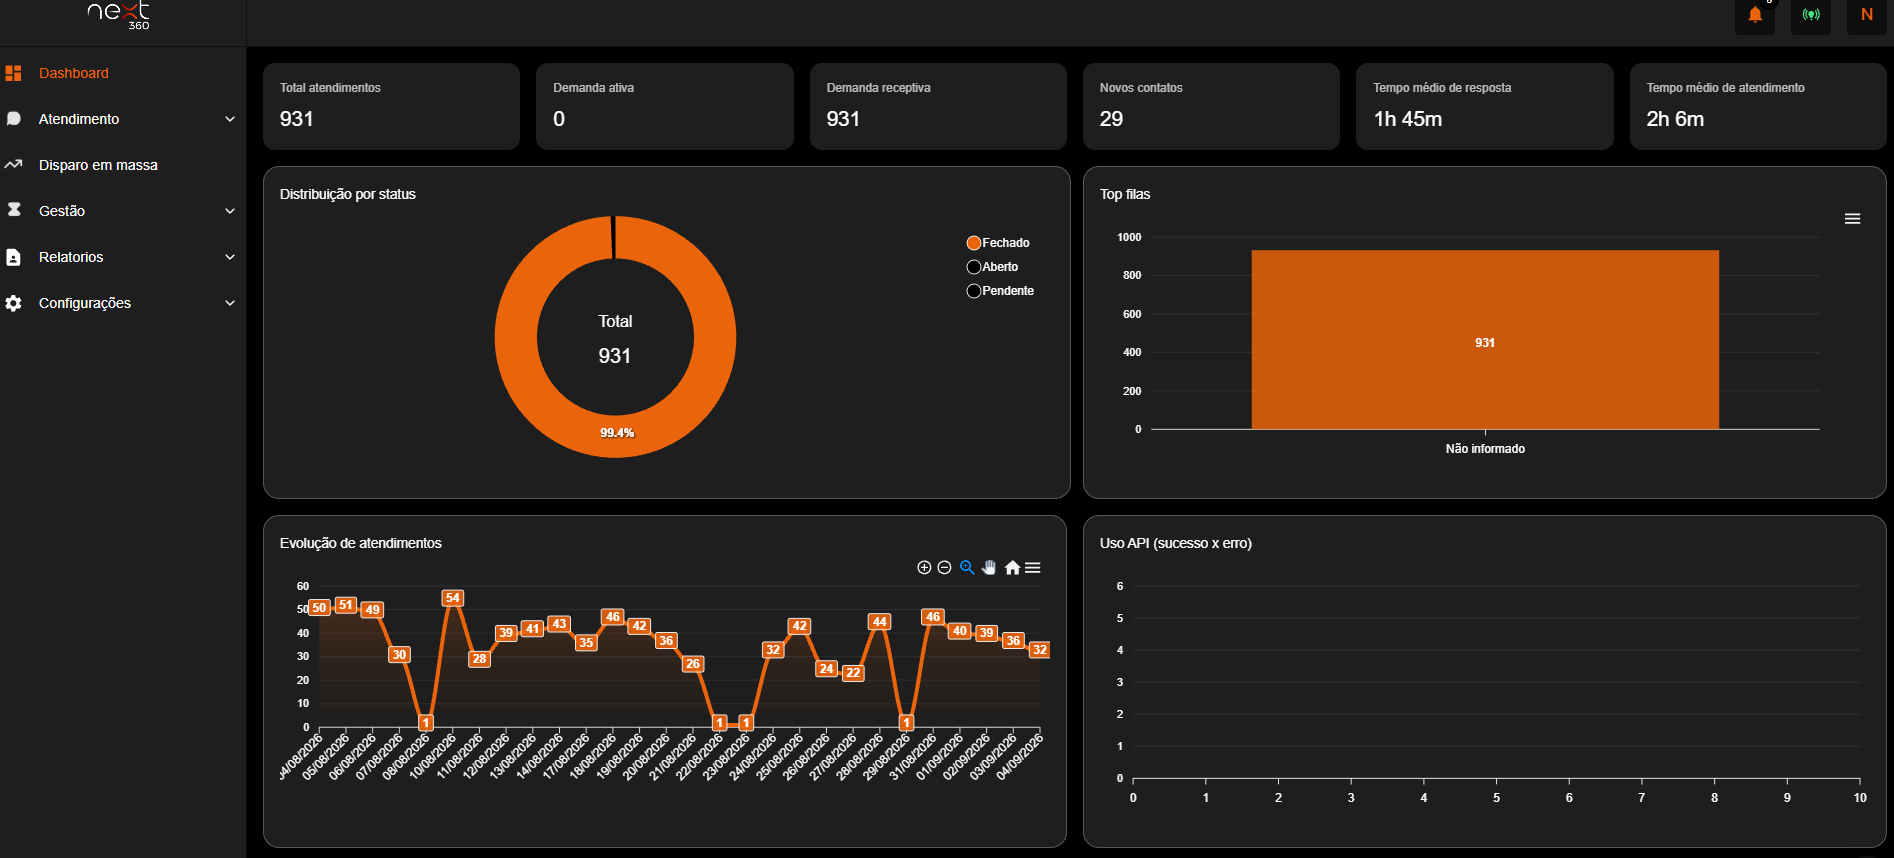Click the 28 data point label
The height and width of the screenshot is (858, 1894).
point(479,659)
